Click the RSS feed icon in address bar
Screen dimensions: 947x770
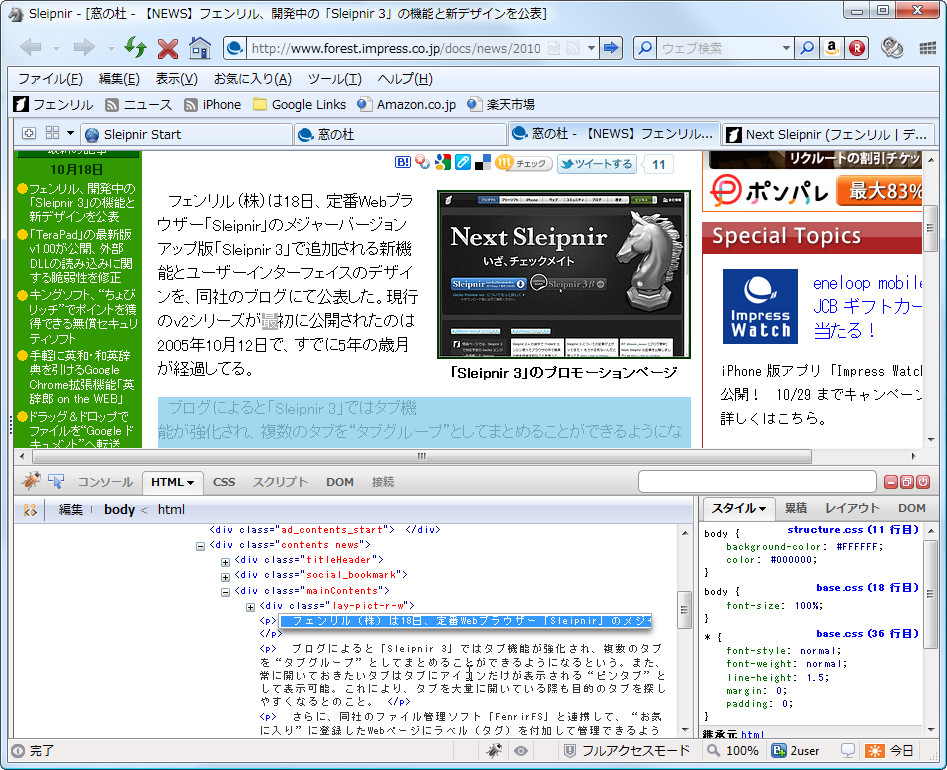[x=573, y=48]
